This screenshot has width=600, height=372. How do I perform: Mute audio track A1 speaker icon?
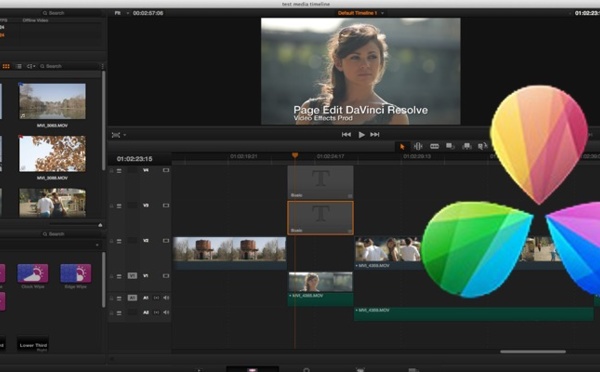tap(166, 298)
